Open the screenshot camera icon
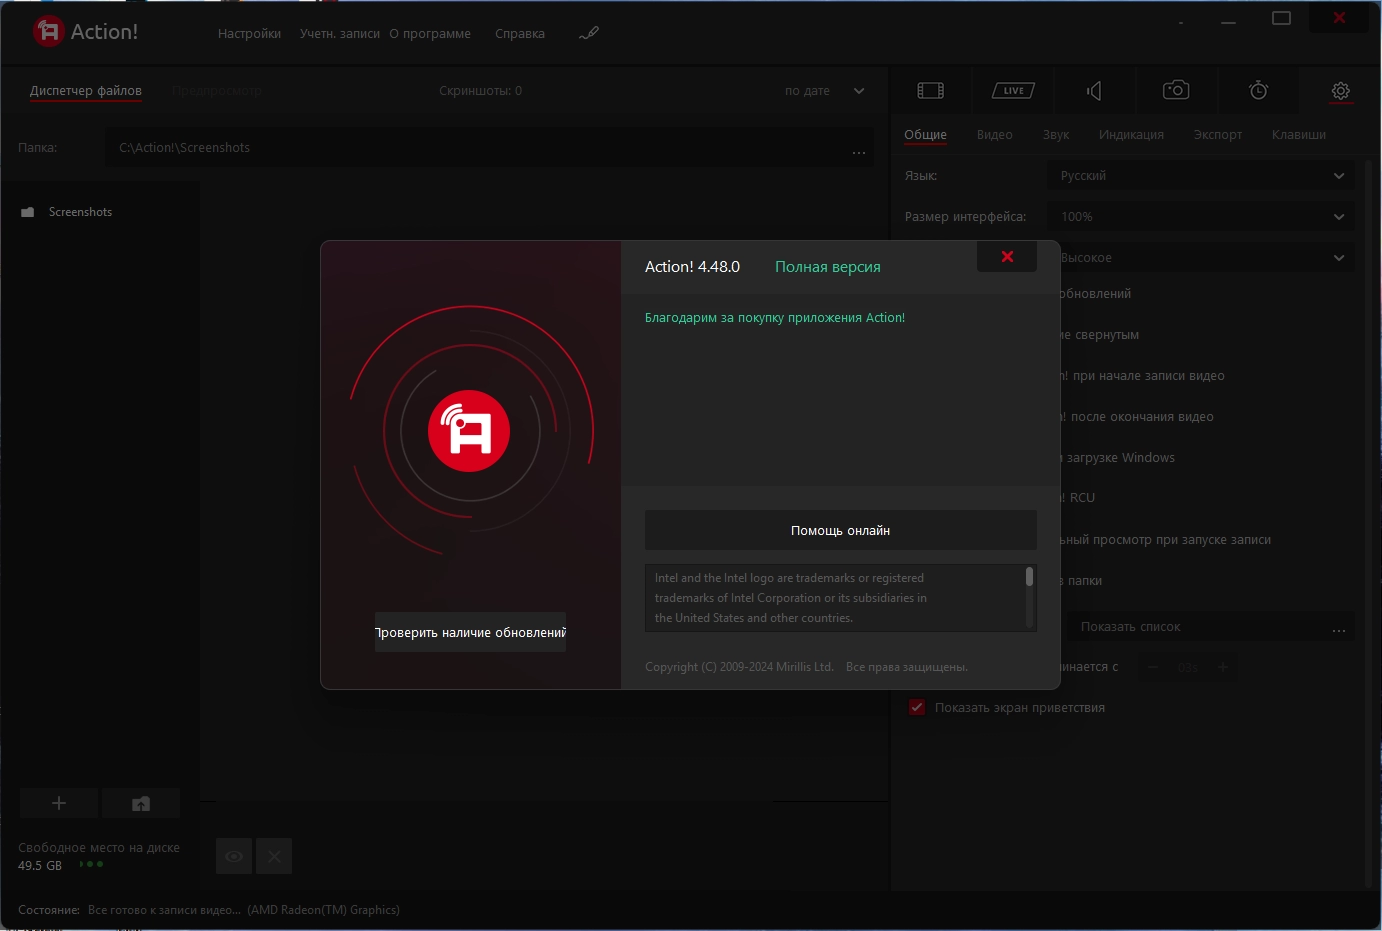Image resolution: width=1382 pixels, height=931 pixels. point(1176,91)
